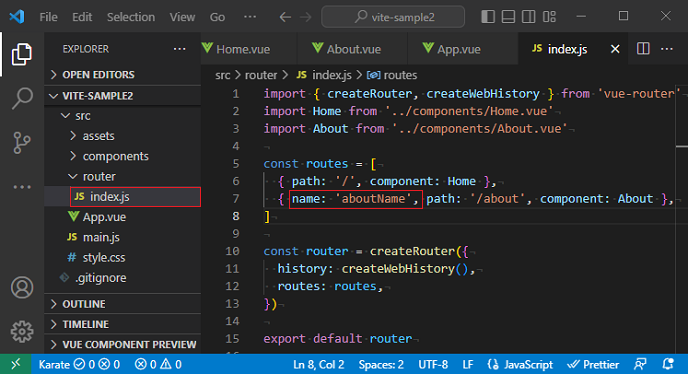Collapse the src folder
The width and height of the screenshot is (688, 374).
123,116
